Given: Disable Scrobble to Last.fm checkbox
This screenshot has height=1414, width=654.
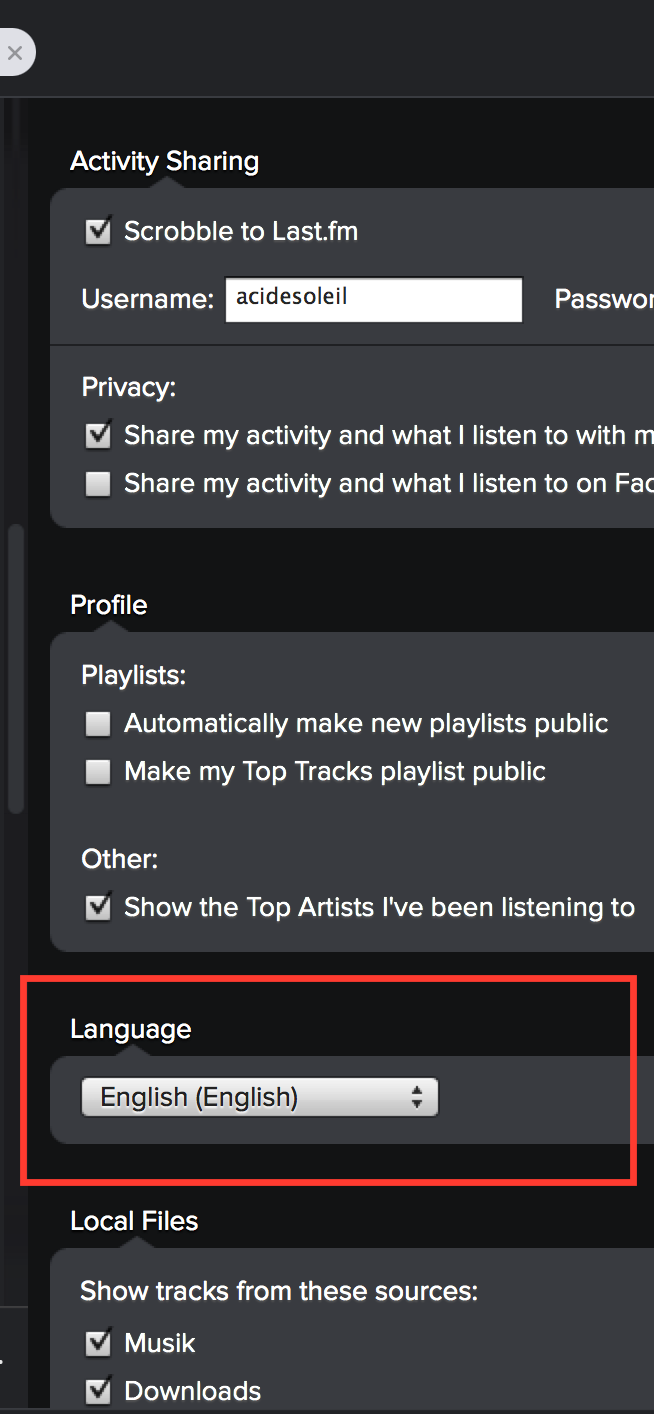Looking at the screenshot, I should coord(98,232).
